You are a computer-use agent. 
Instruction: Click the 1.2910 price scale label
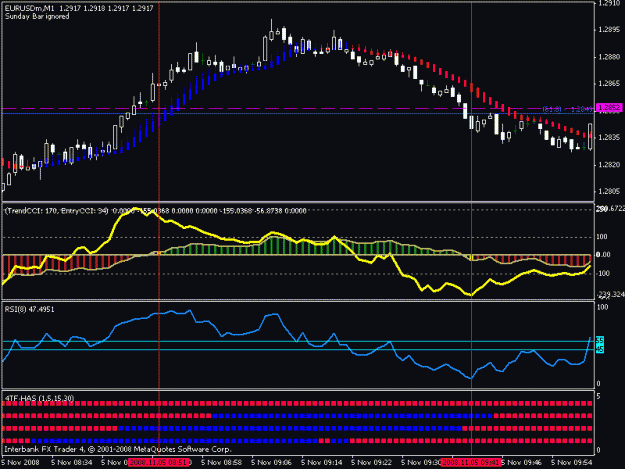[609, 4]
